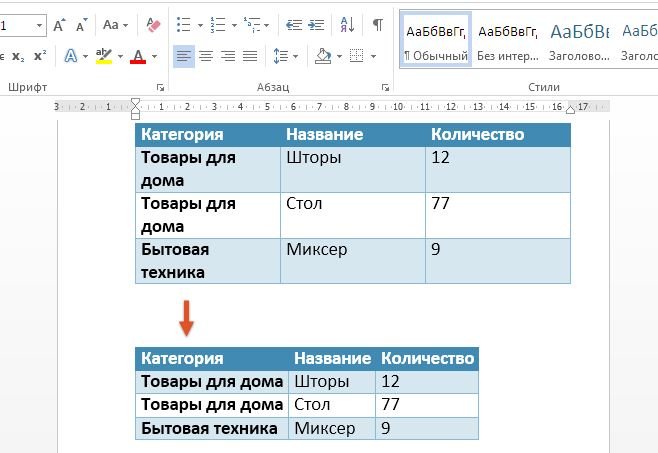Apply the Обычный style
658x453 pixels.
point(436,40)
